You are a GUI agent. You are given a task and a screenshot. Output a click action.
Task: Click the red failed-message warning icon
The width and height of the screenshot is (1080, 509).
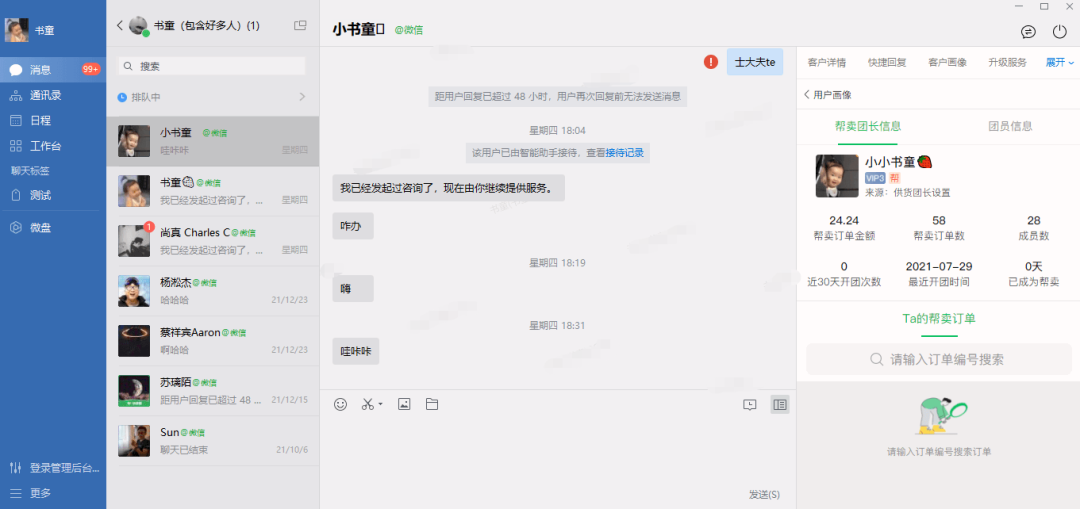pyautogui.click(x=711, y=62)
